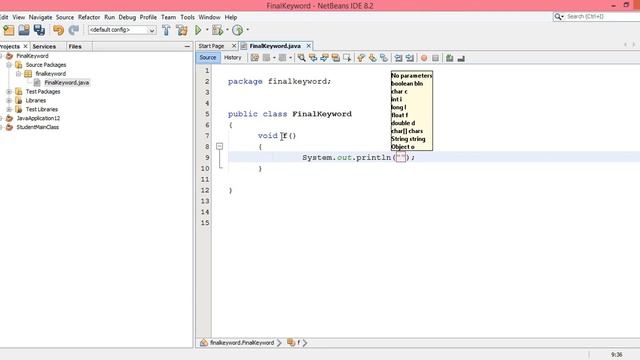This screenshot has height=360, width=640.
Task: Click Next Bookmark icon
Action: pos(372,58)
